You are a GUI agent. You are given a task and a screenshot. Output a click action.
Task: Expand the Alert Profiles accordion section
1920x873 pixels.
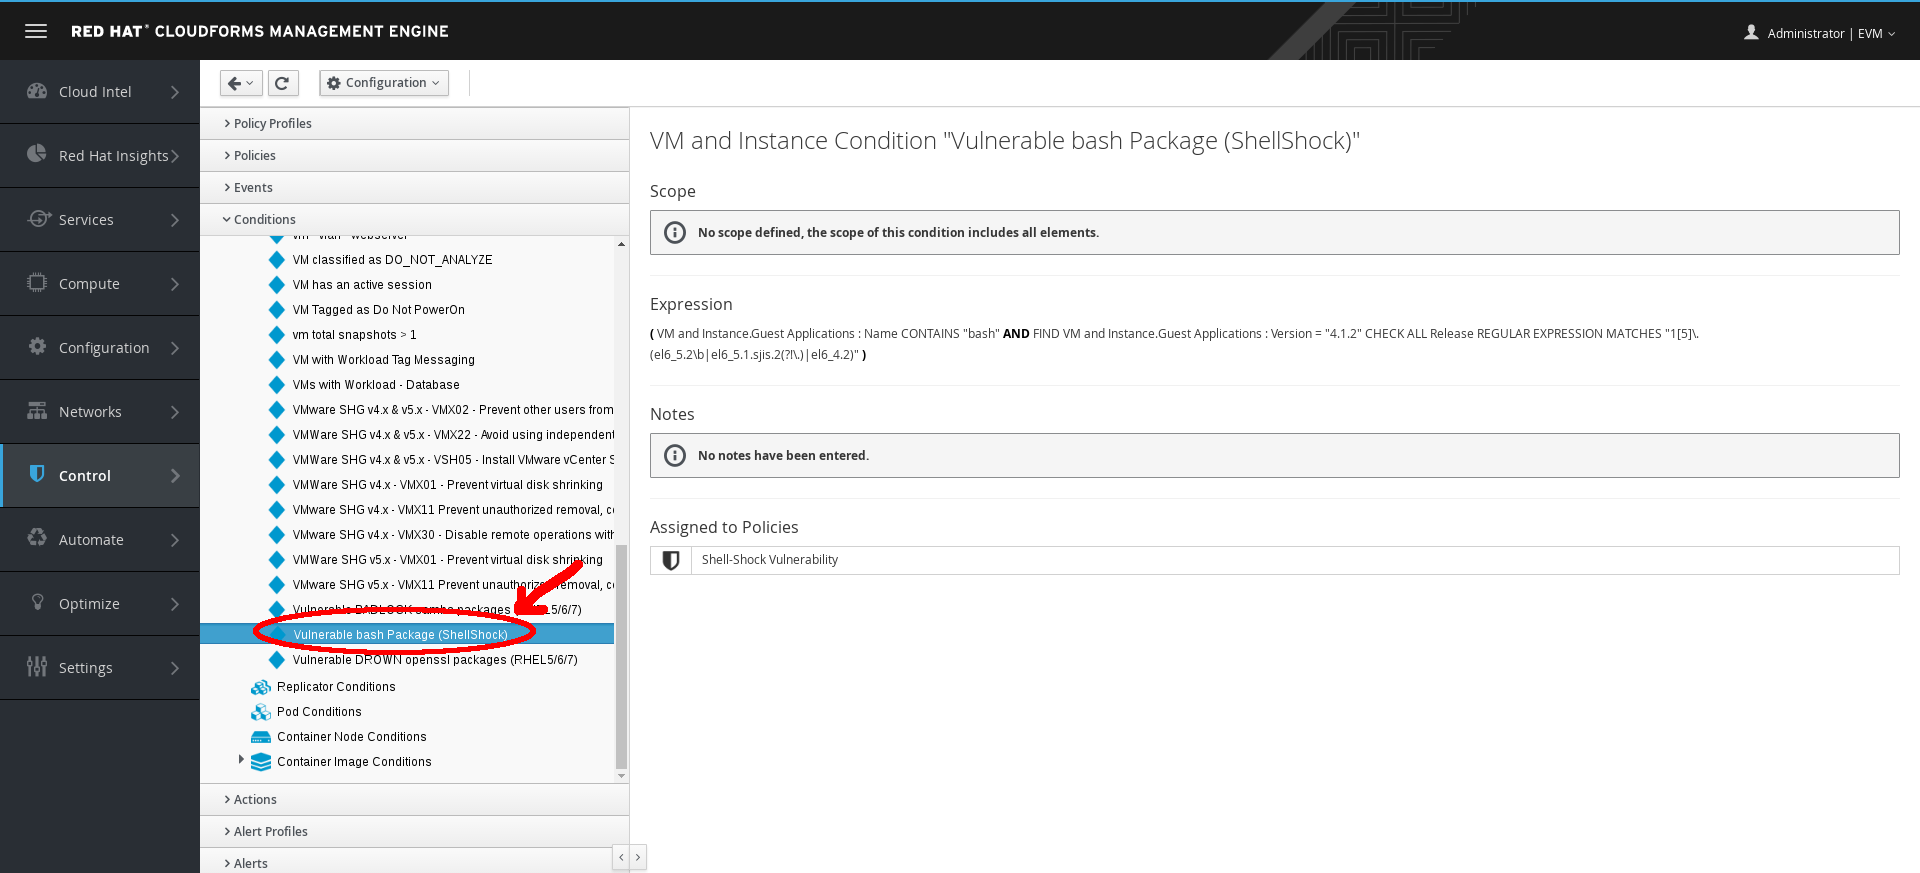tap(414, 831)
